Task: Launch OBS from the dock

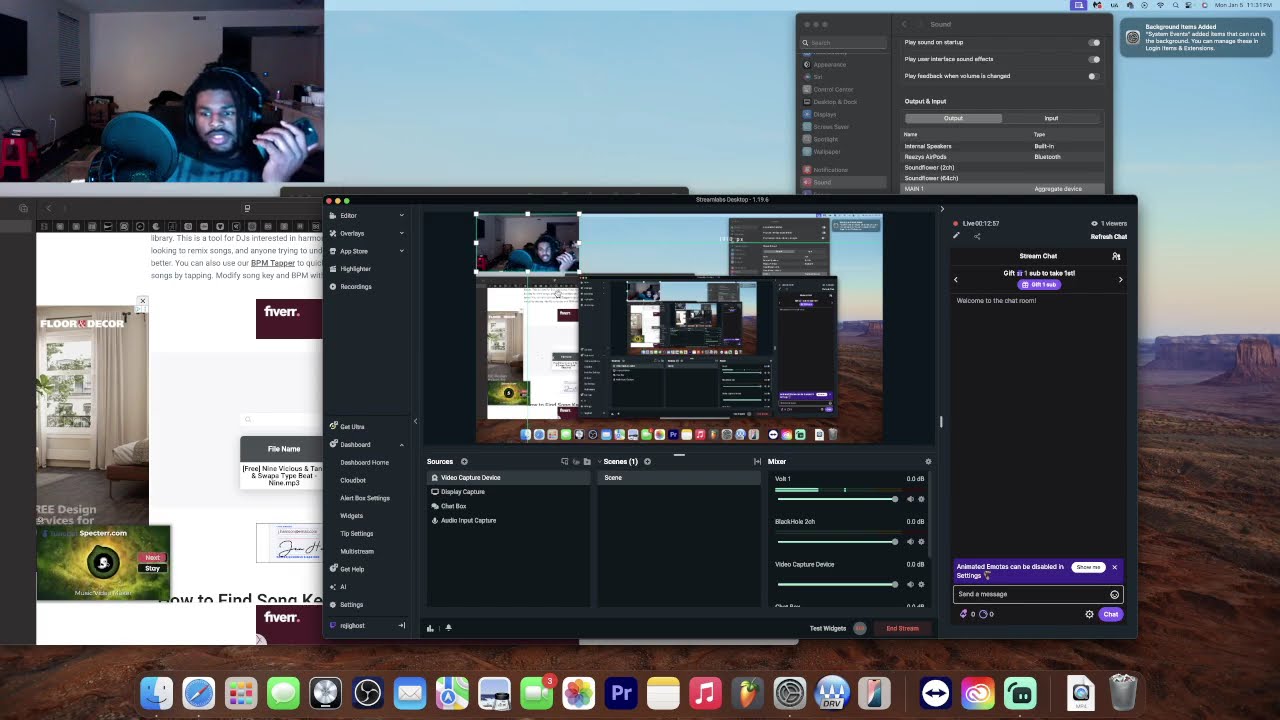Action: 367,693
